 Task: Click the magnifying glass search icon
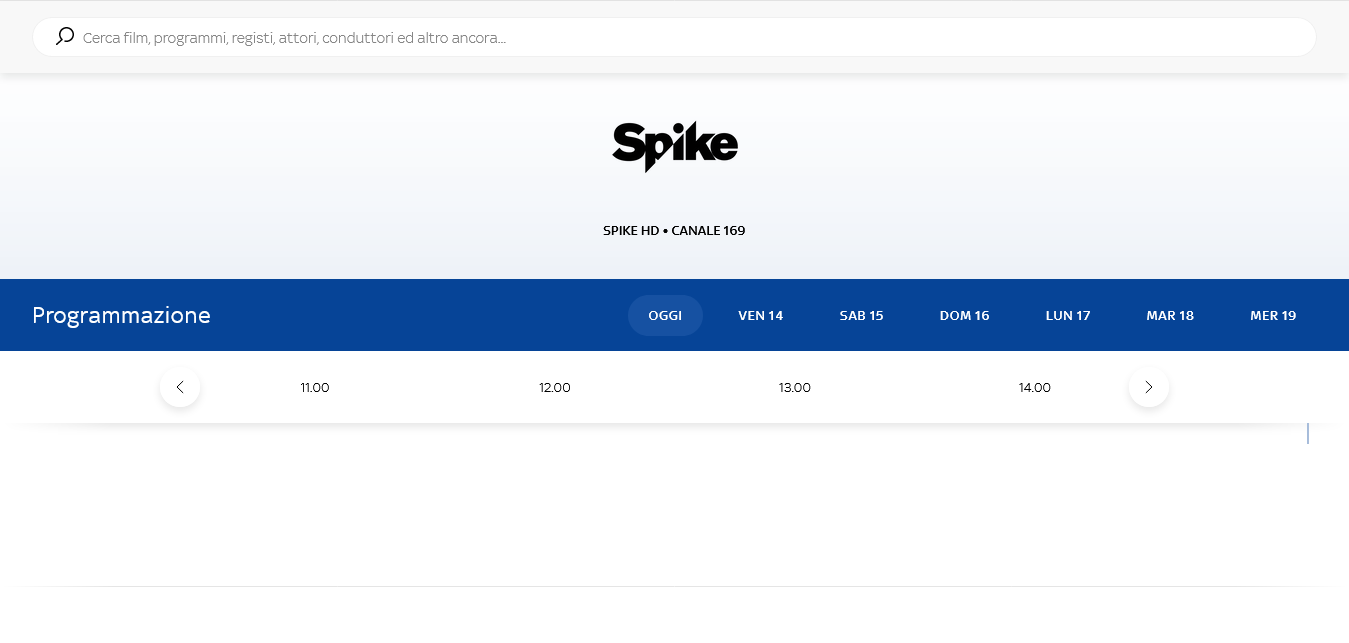coord(65,37)
